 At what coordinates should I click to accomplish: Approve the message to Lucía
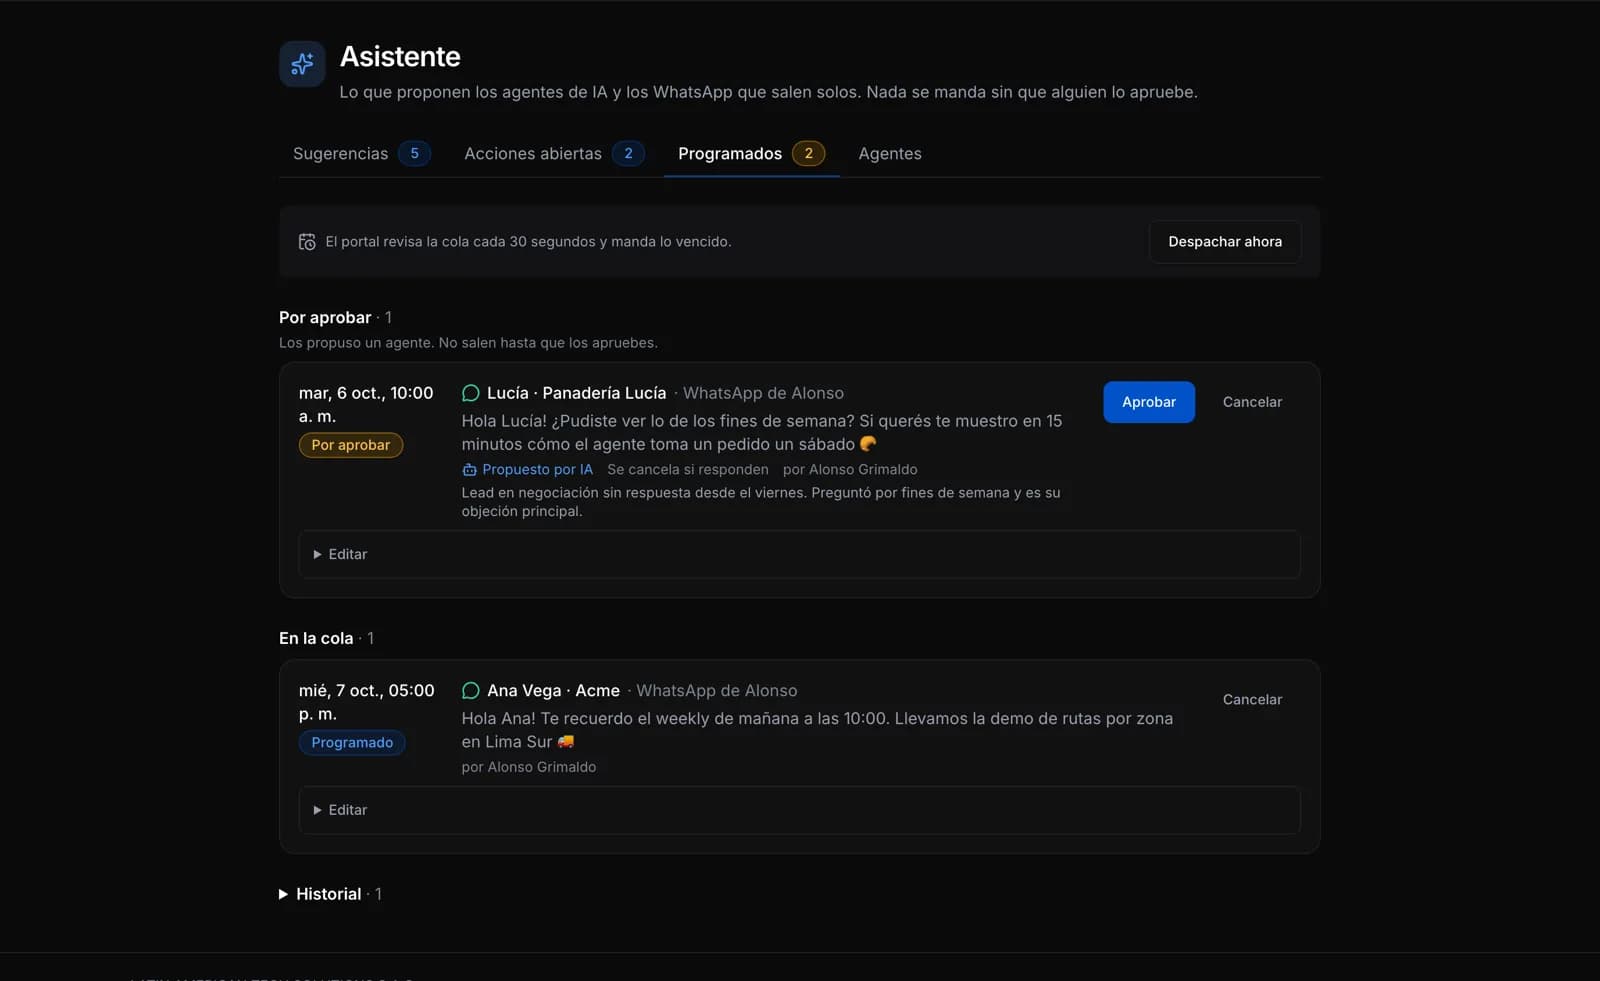pos(1149,402)
